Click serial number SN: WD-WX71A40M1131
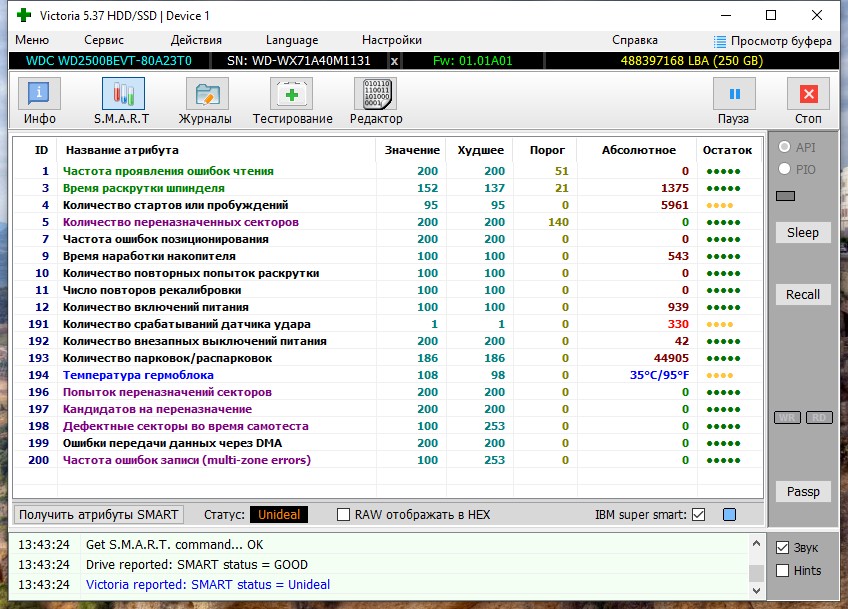The image size is (848, 609). [299, 61]
